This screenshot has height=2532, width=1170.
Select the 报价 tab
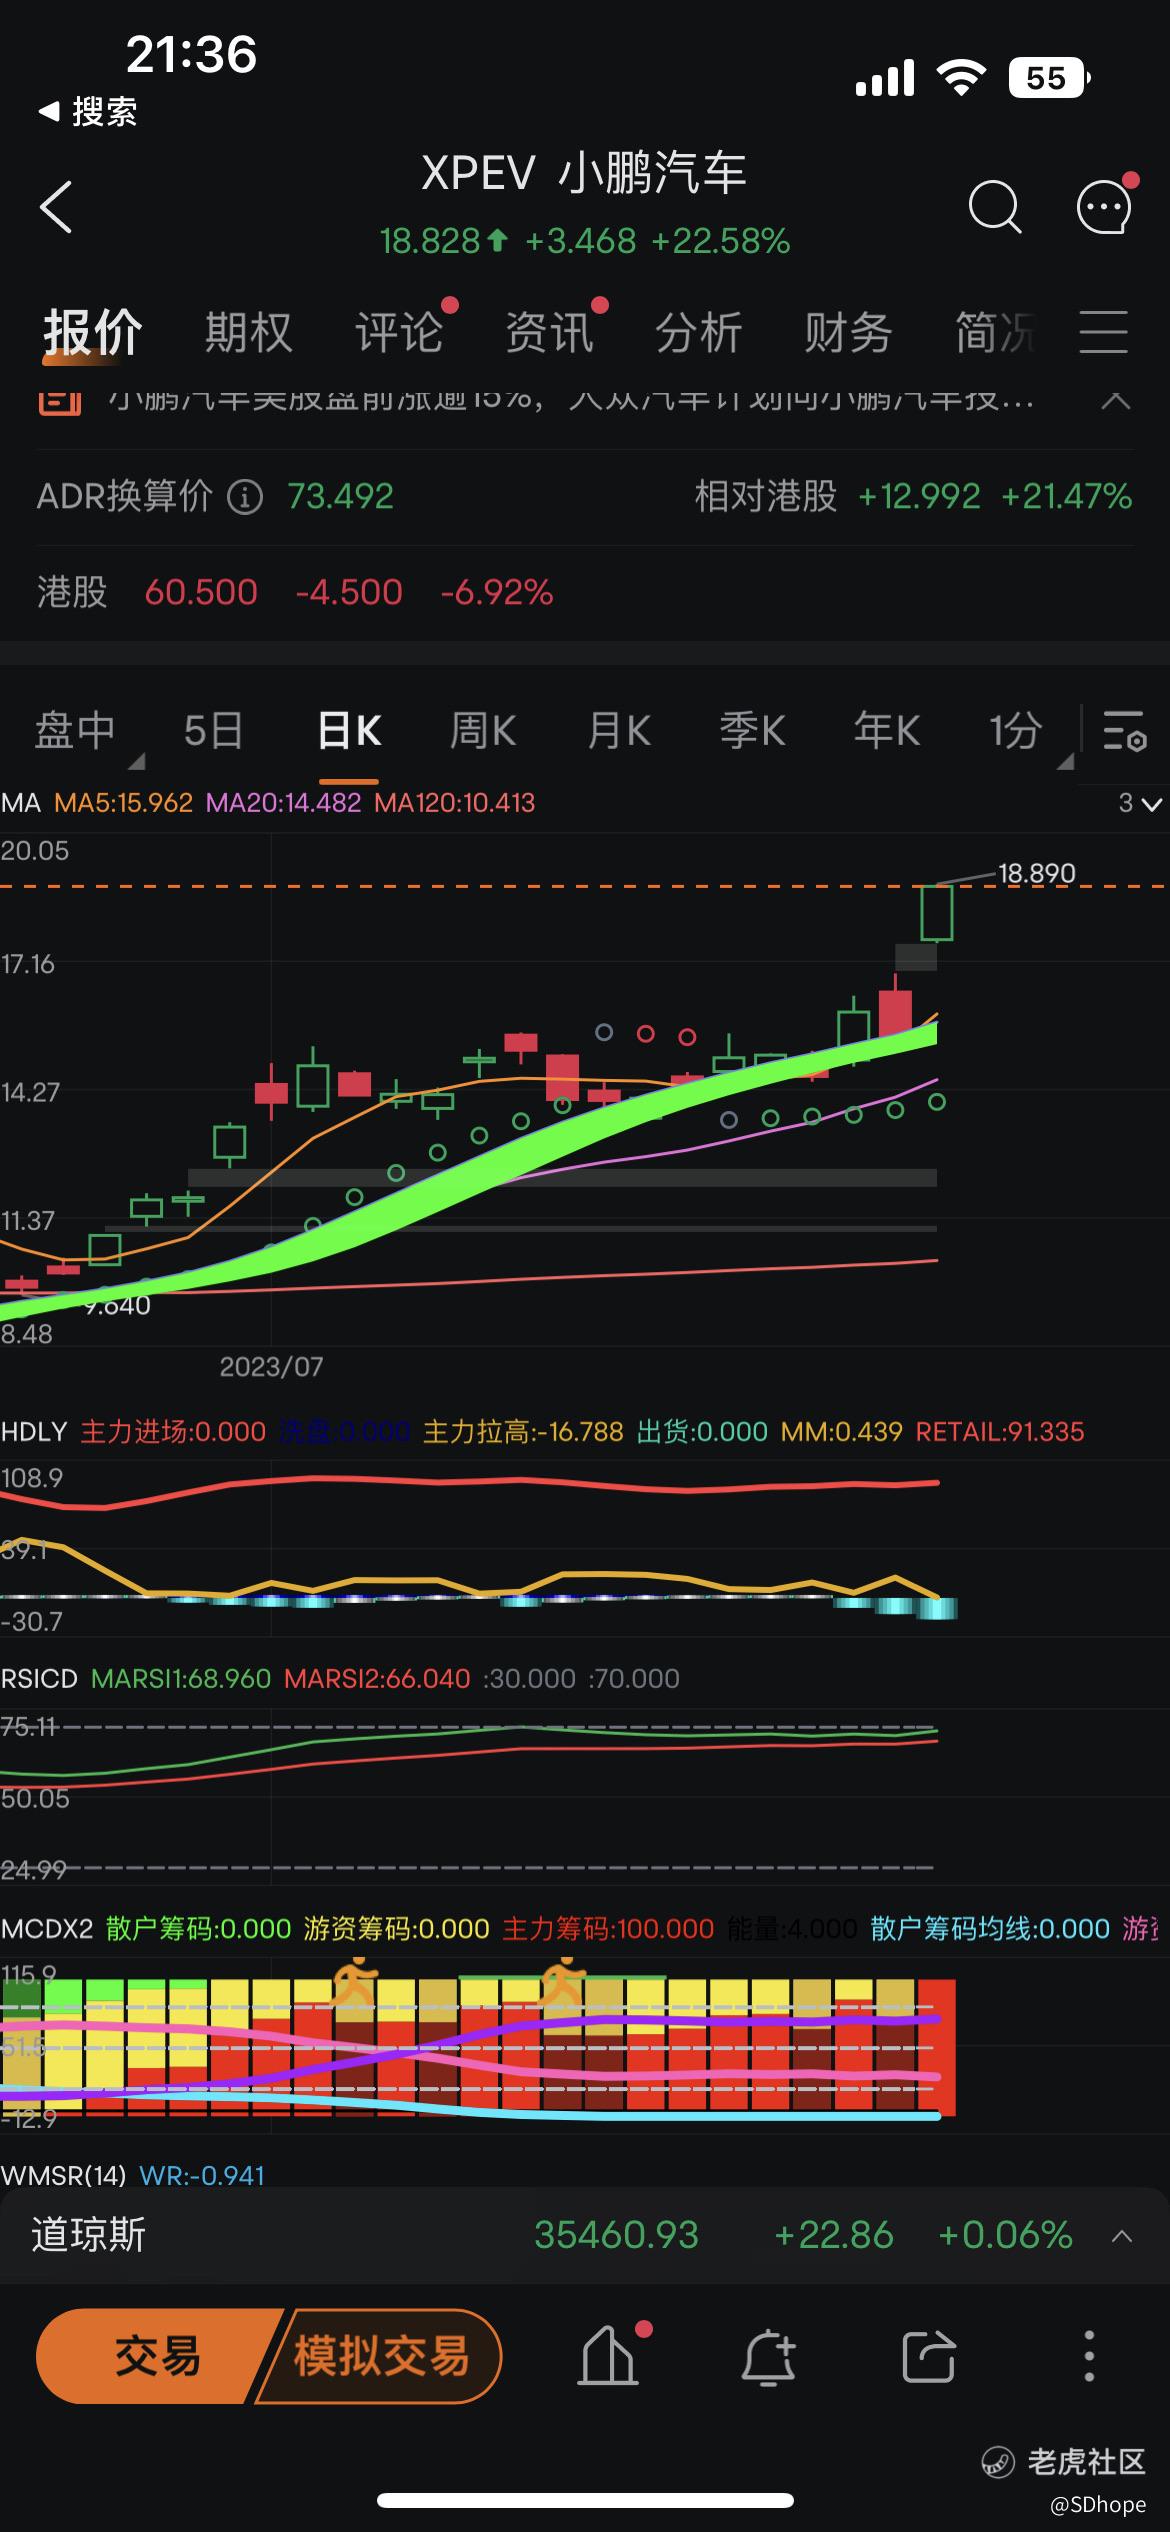pyautogui.click(x=92, y=332)
